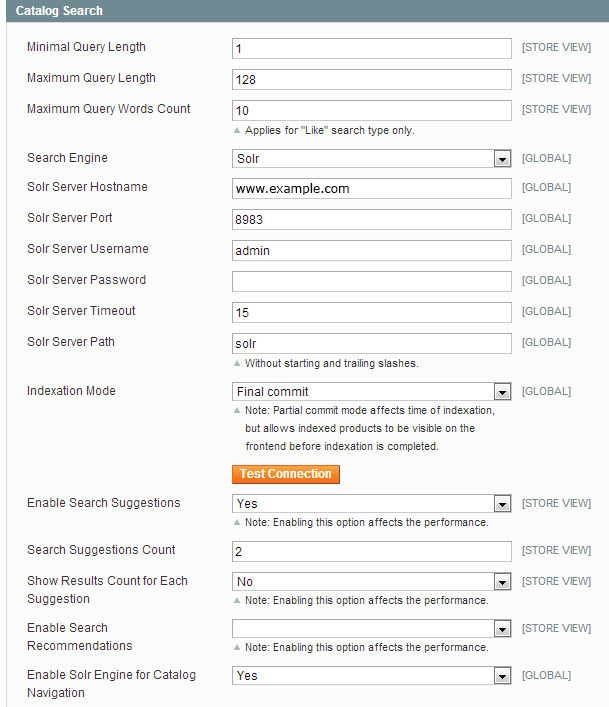Open Enable Solr Engine for Catalog Navigation dropdown
This screenshot has width=609, height=707.
371,676
